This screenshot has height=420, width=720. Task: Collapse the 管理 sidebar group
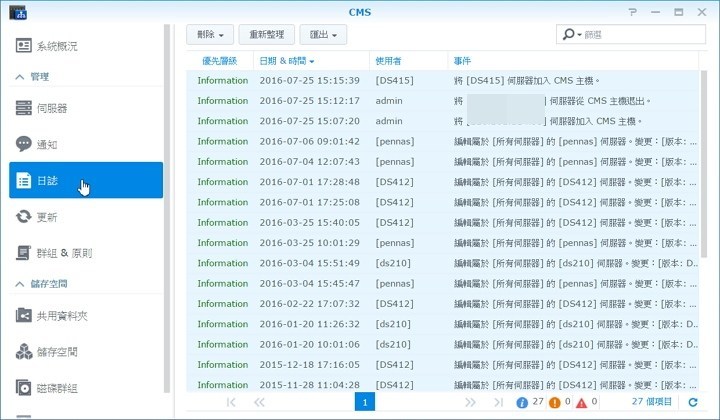click(20, 77)
